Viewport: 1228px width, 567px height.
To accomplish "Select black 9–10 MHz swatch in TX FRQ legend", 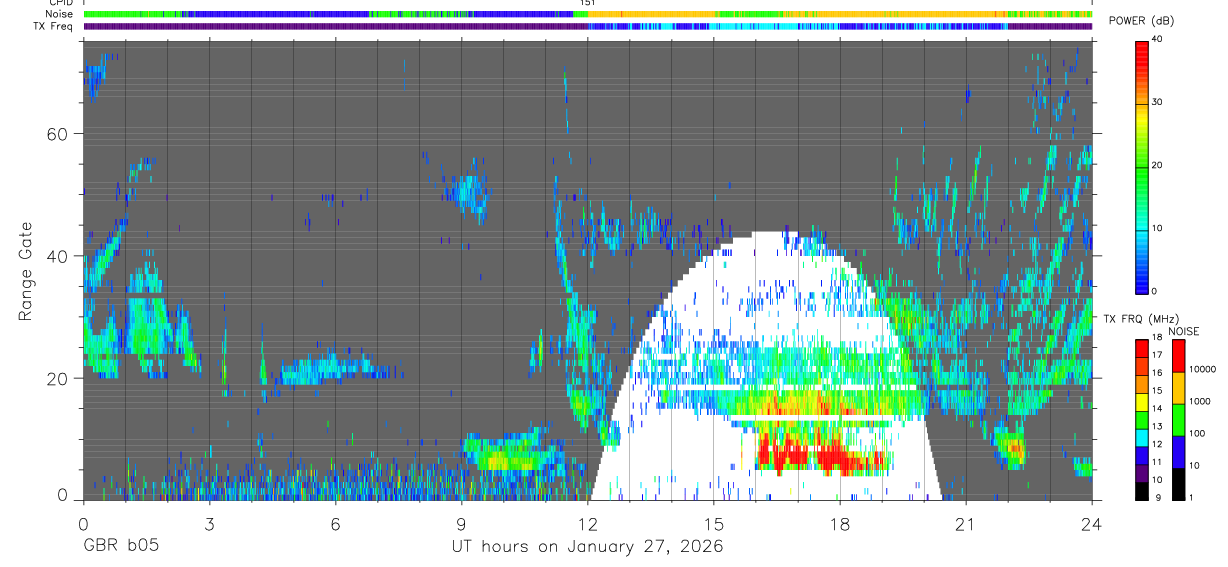I will pos(1142,491).
